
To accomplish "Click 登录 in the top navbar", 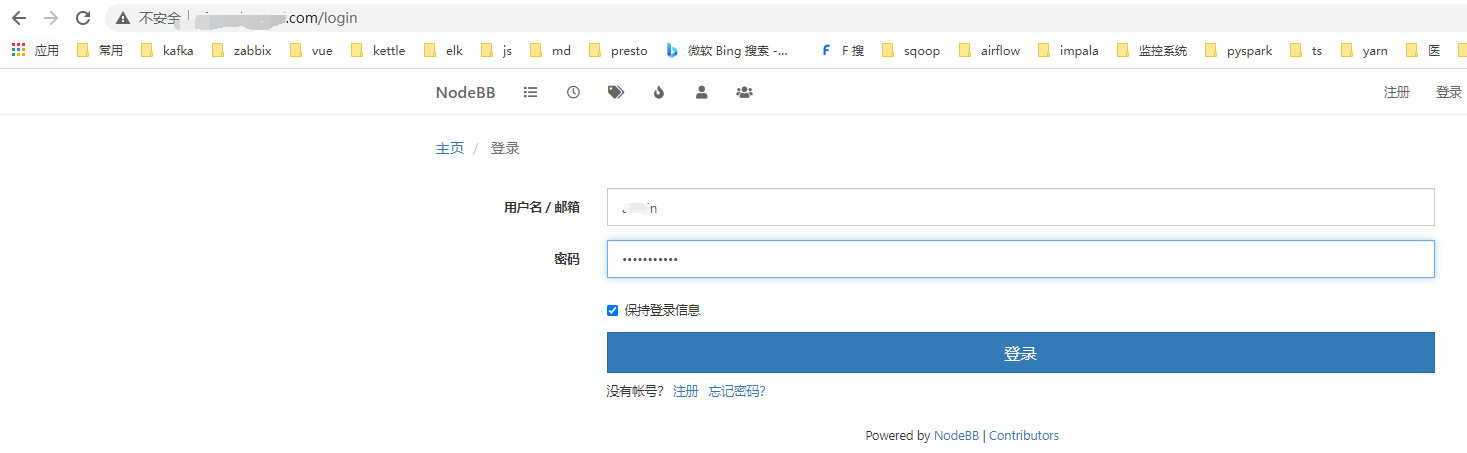I will click(x=1449, y=92).
